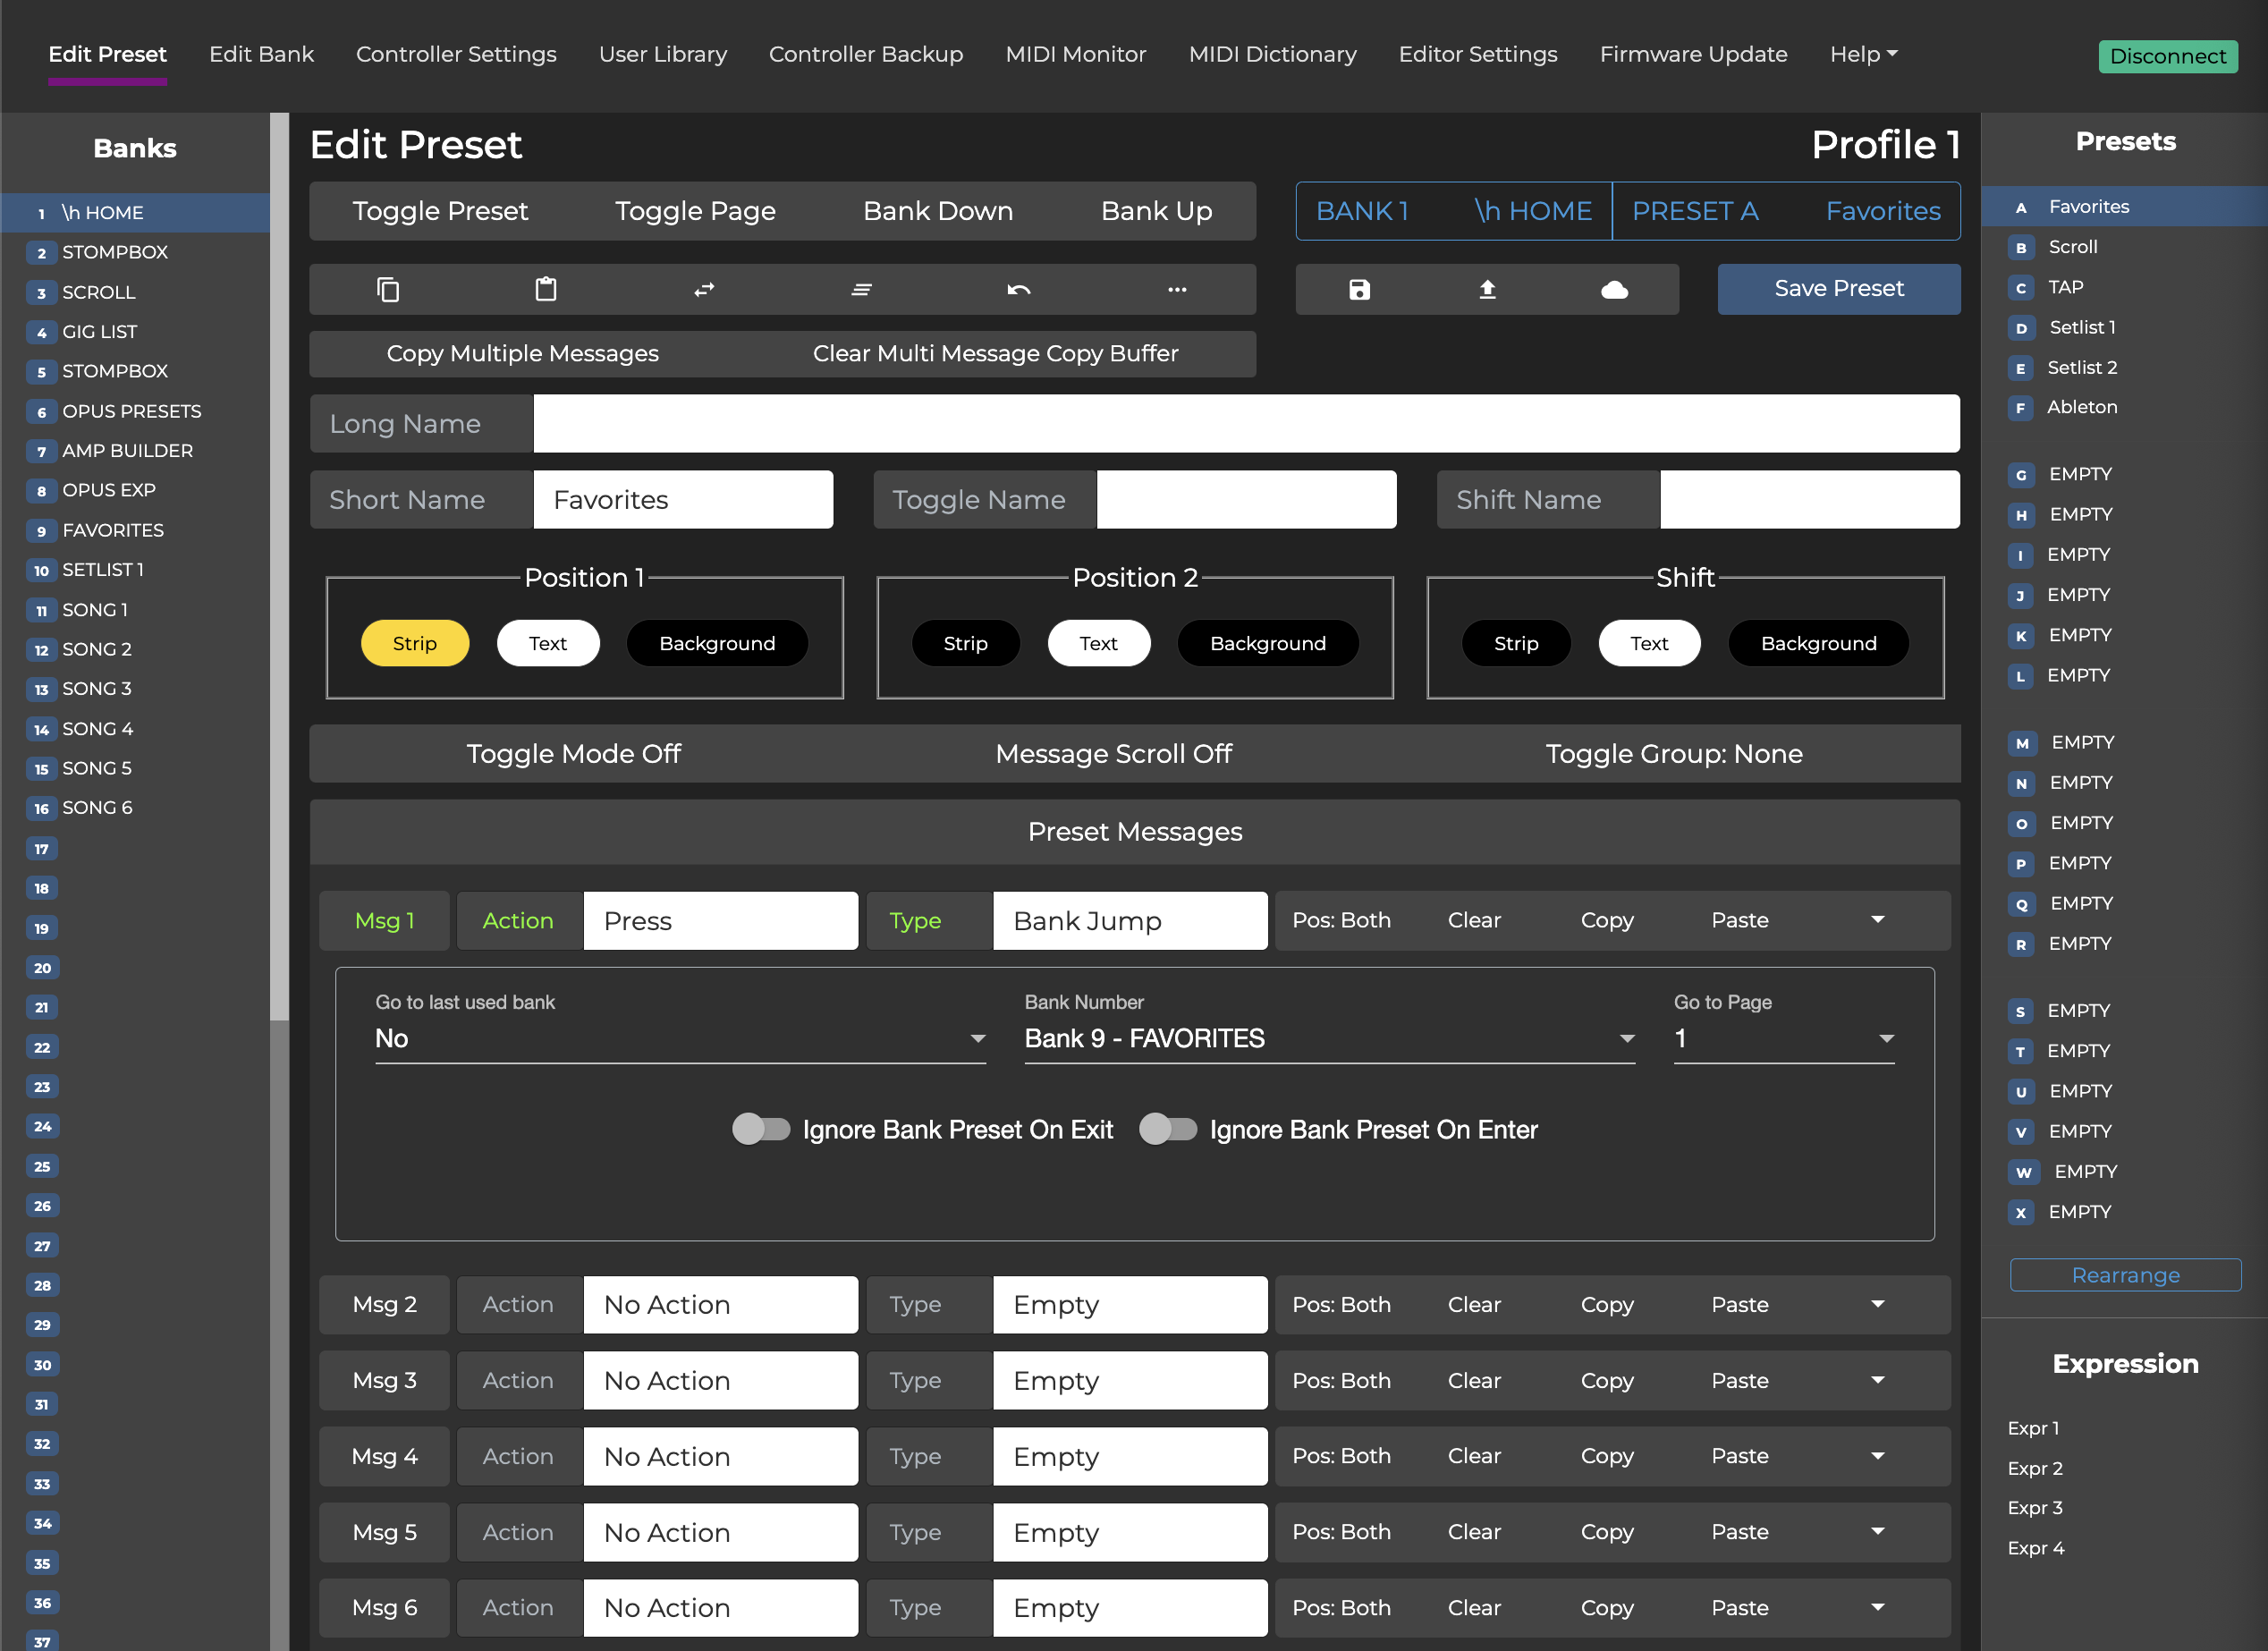Viewport: 2268px width, 1651px height.
Task: Click the Save Preset button
Action: click(1838, 289)
